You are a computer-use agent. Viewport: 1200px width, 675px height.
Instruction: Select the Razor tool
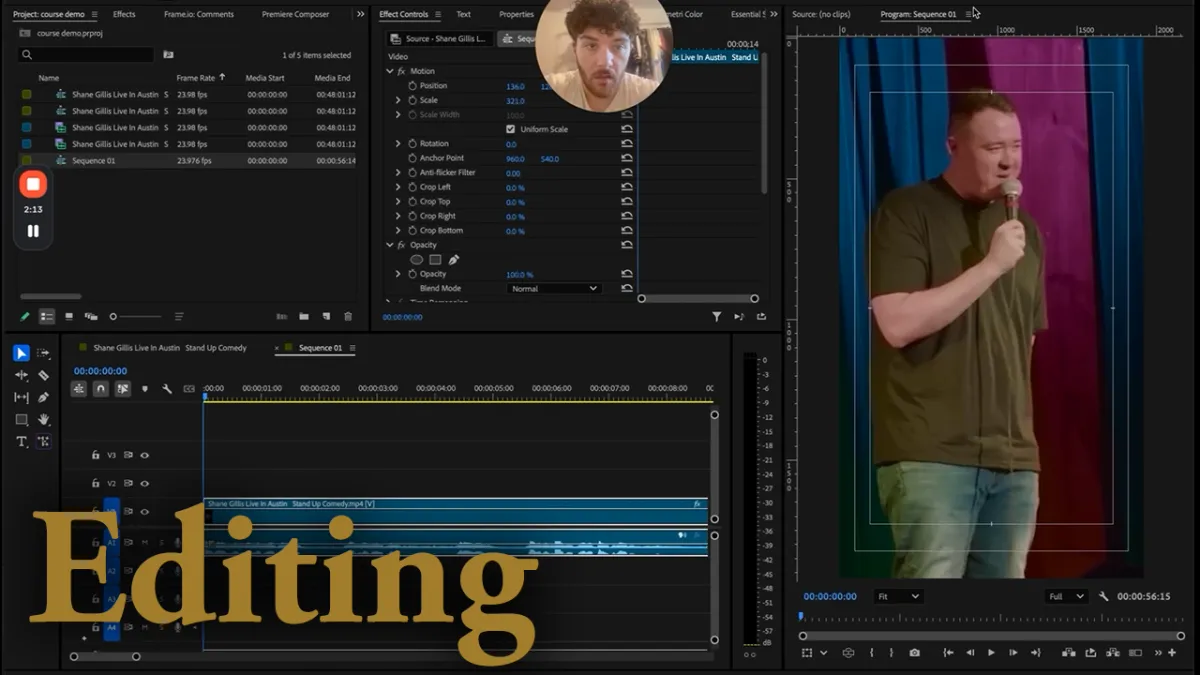(43, 375)
